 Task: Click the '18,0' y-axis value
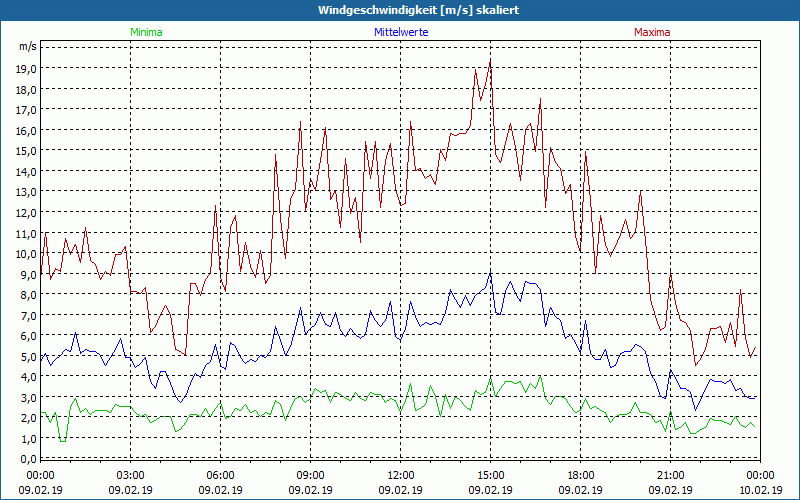click(28, 89)
